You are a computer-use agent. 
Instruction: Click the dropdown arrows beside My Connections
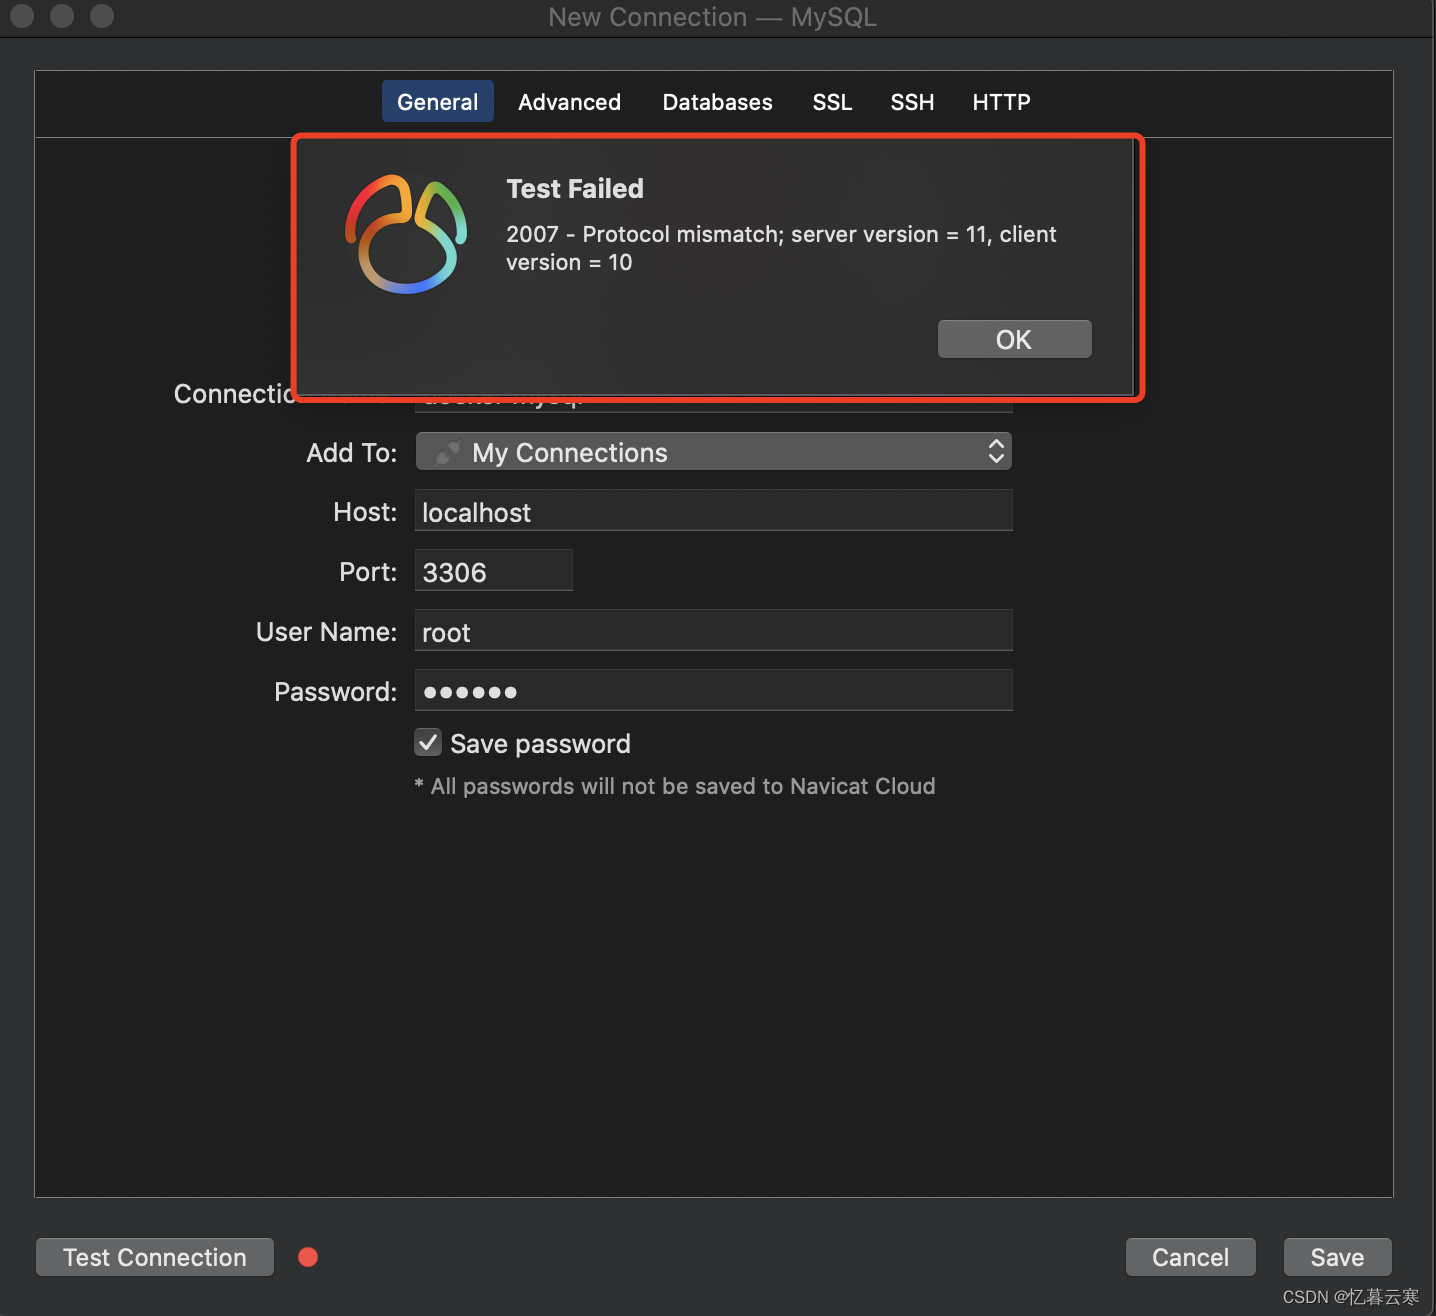994,452
